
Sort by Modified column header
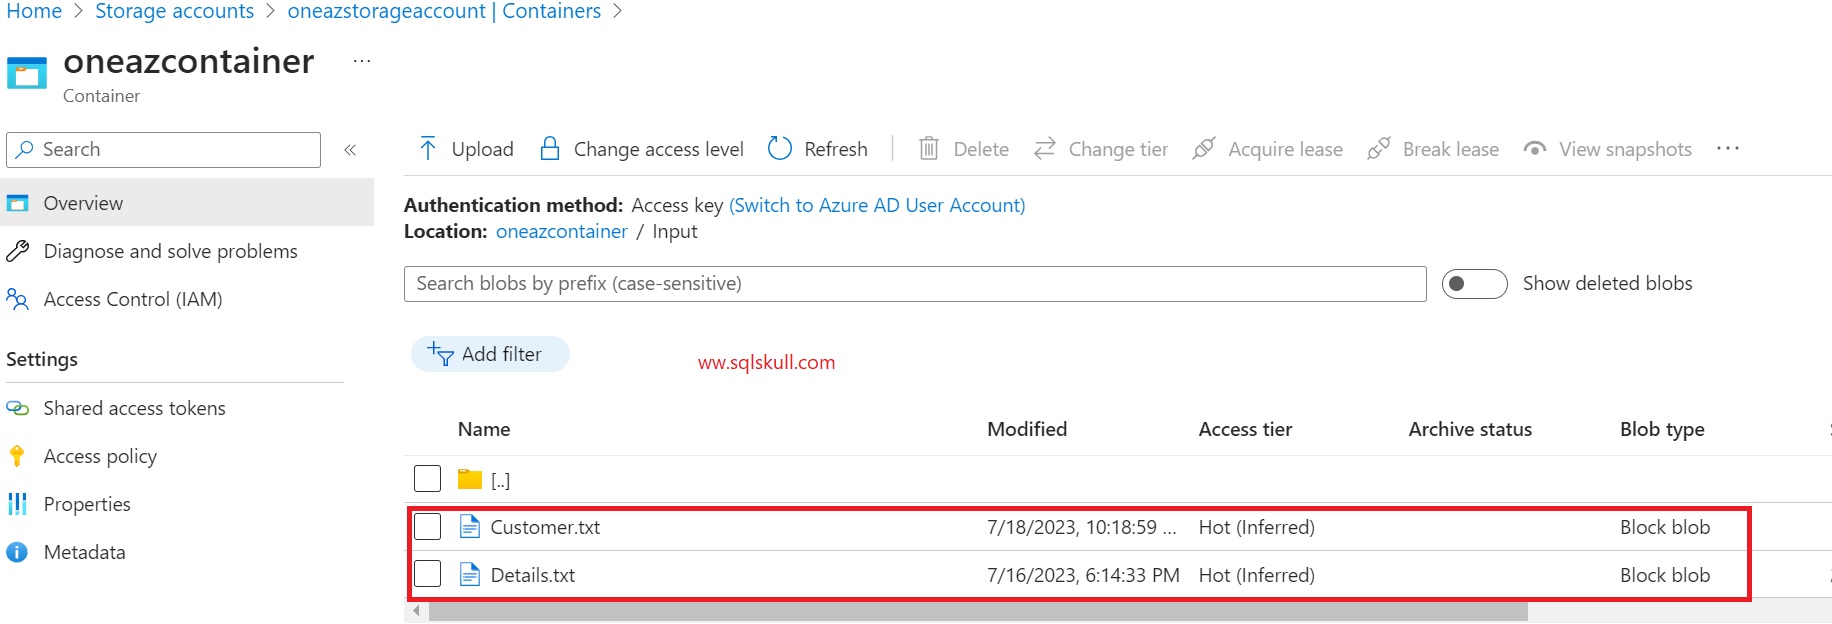[x=1027, y=429]
